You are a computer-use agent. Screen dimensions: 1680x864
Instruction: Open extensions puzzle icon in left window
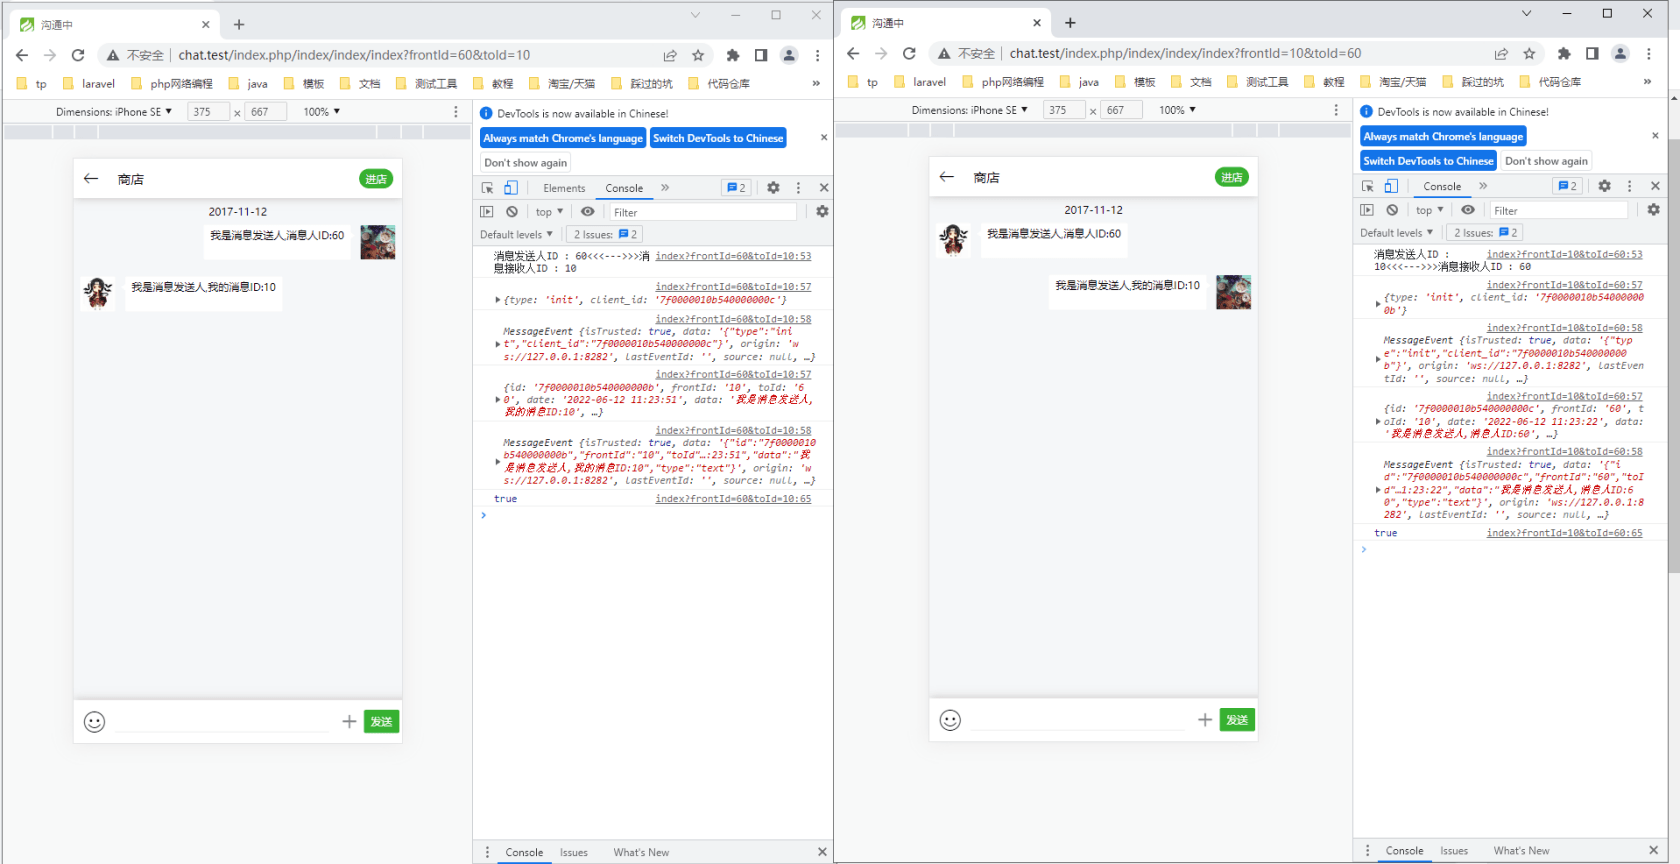(x=733, y=55)
